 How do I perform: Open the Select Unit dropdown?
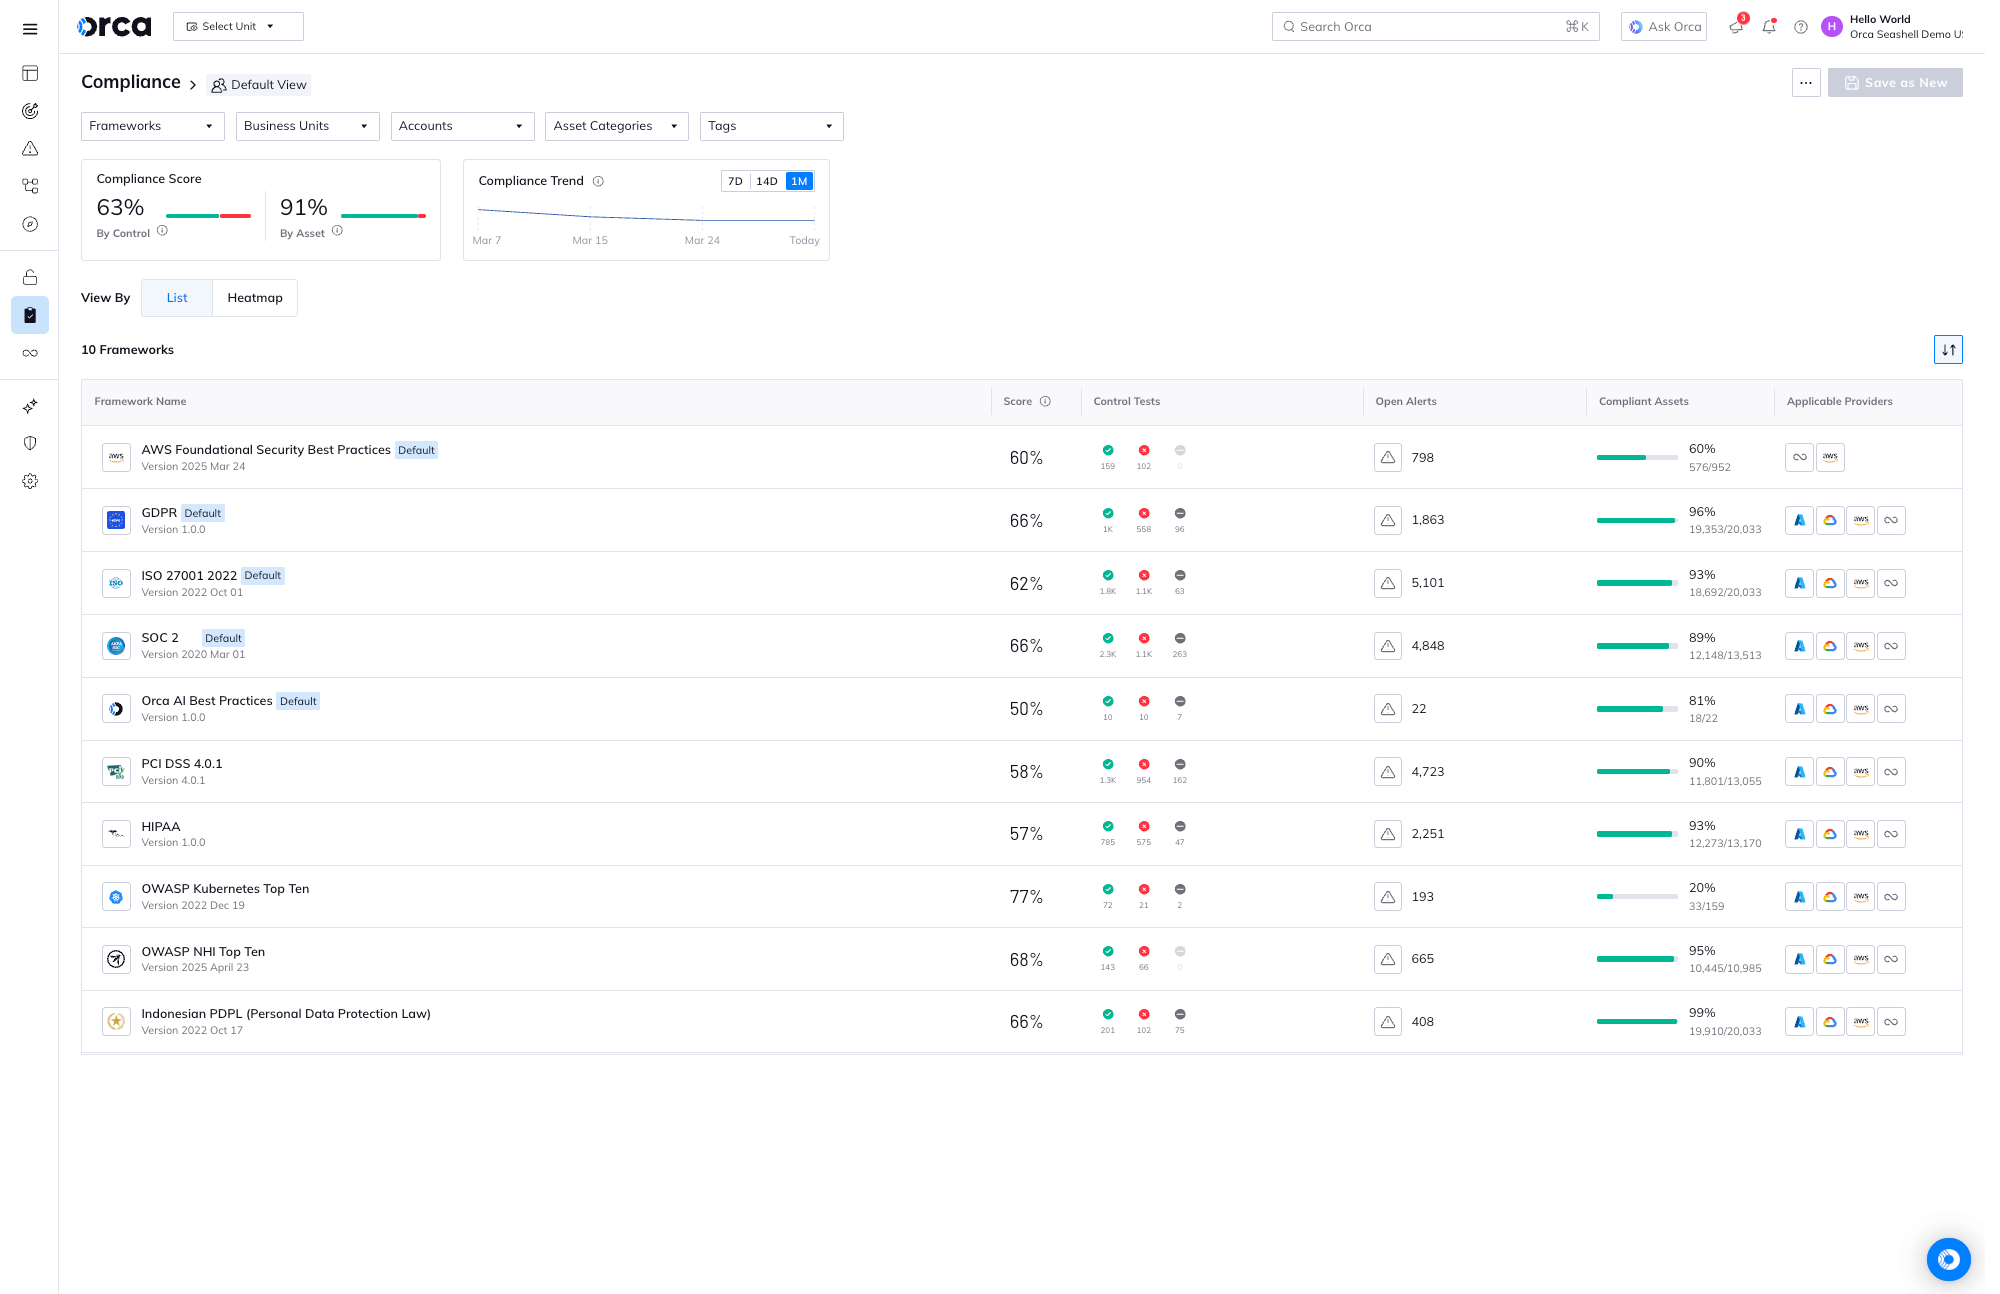tap(238, 27)
